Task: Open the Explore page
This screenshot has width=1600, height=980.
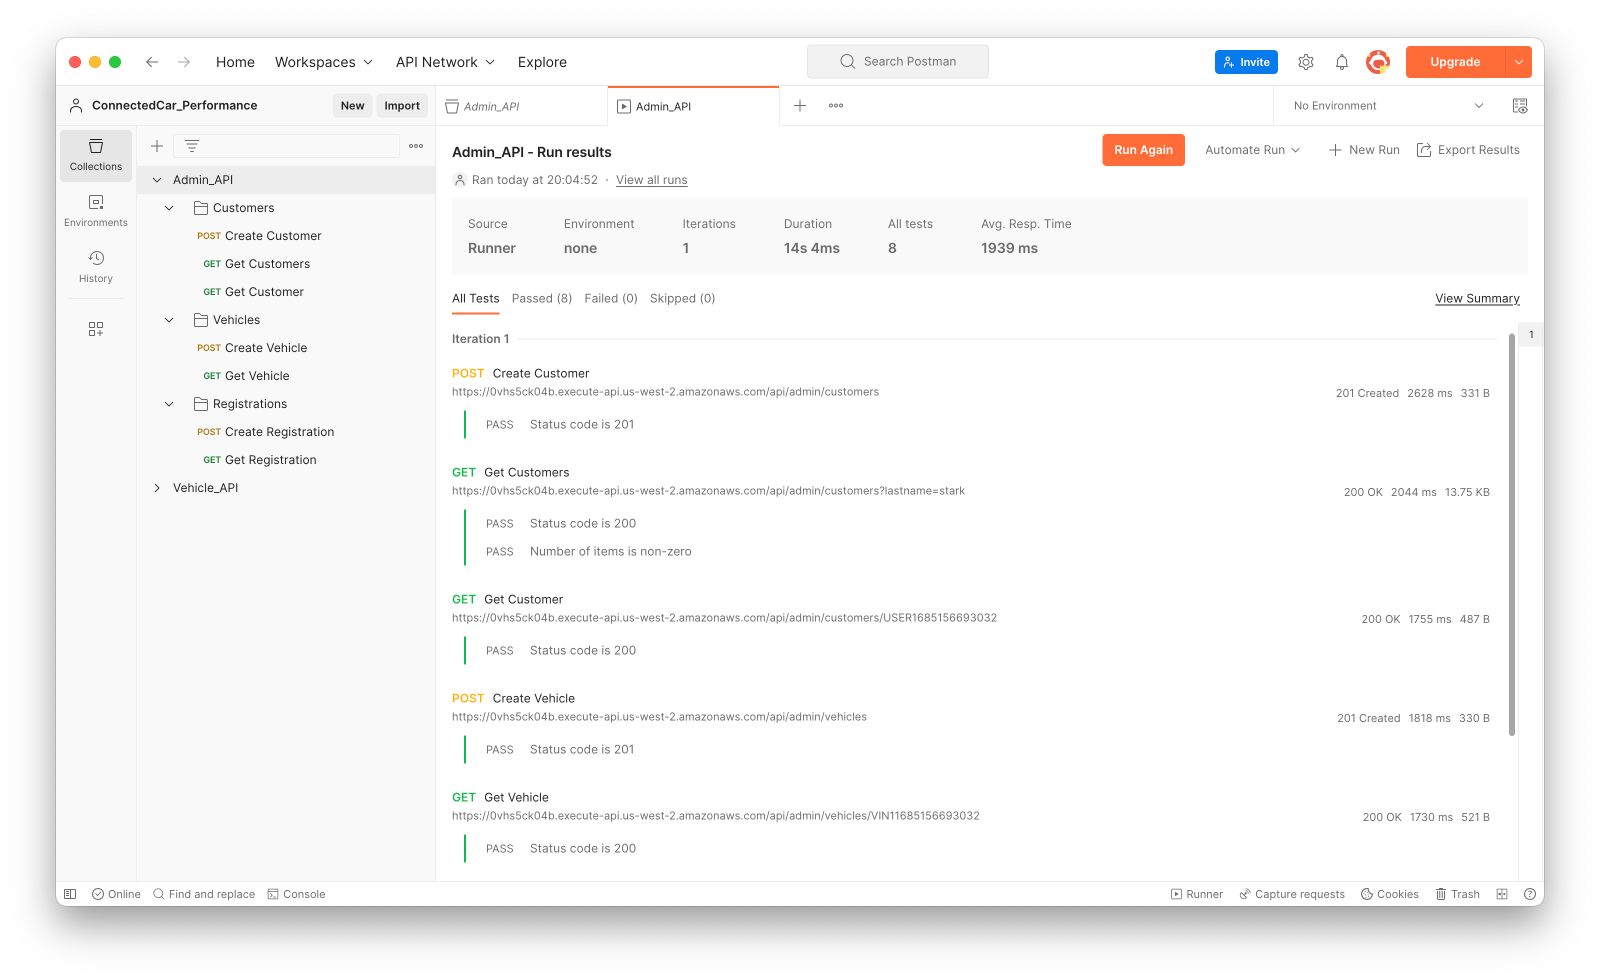Action: tap(542, 62)
